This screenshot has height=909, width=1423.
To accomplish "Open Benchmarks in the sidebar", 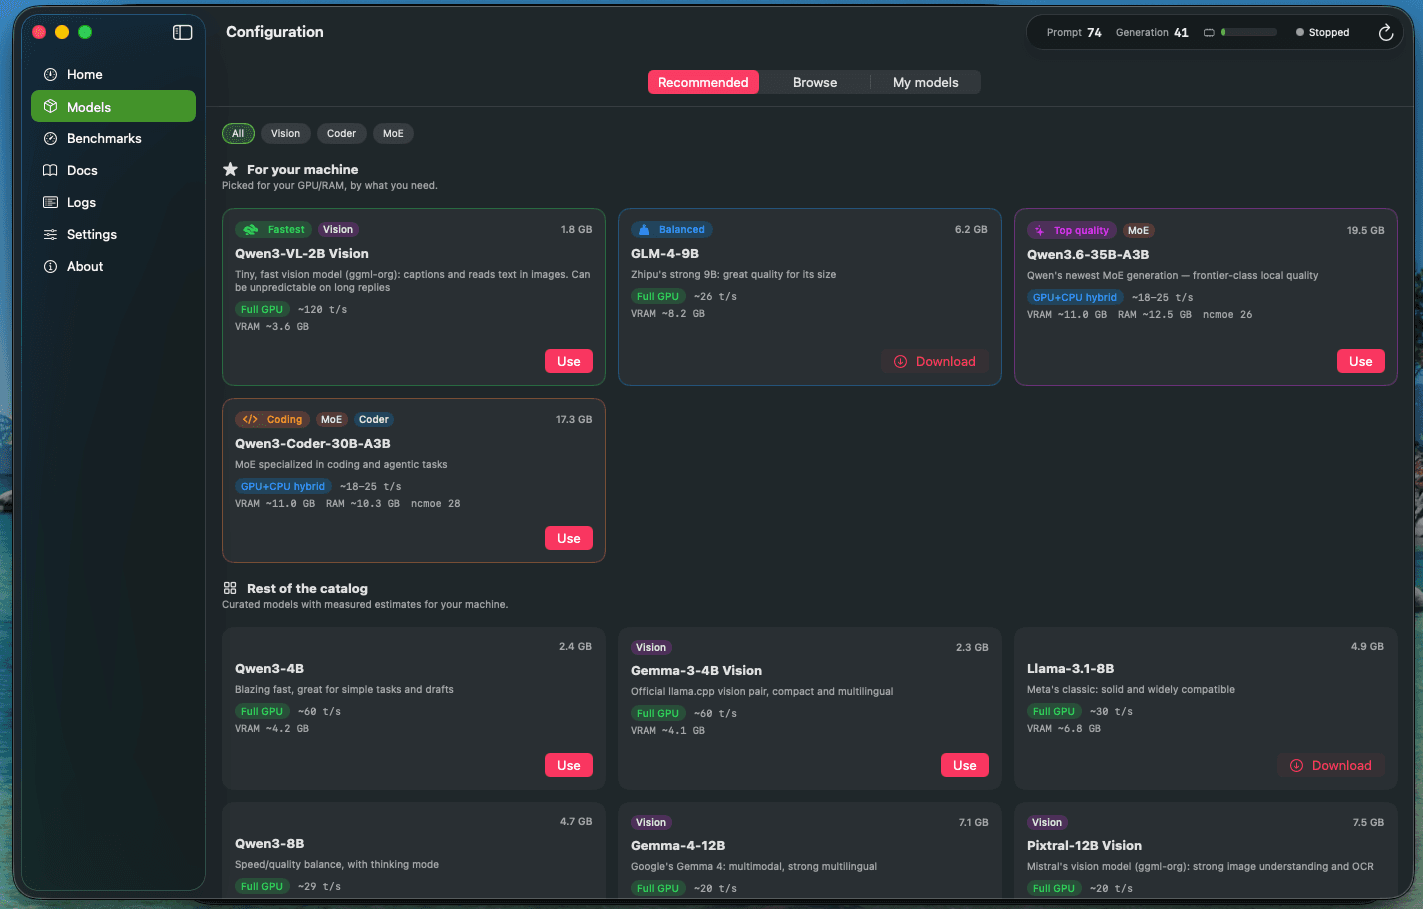I will 113,138.
